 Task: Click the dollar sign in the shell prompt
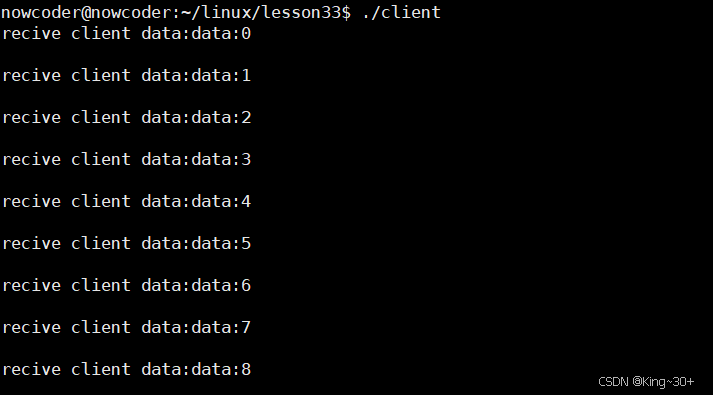coord(346,12)
